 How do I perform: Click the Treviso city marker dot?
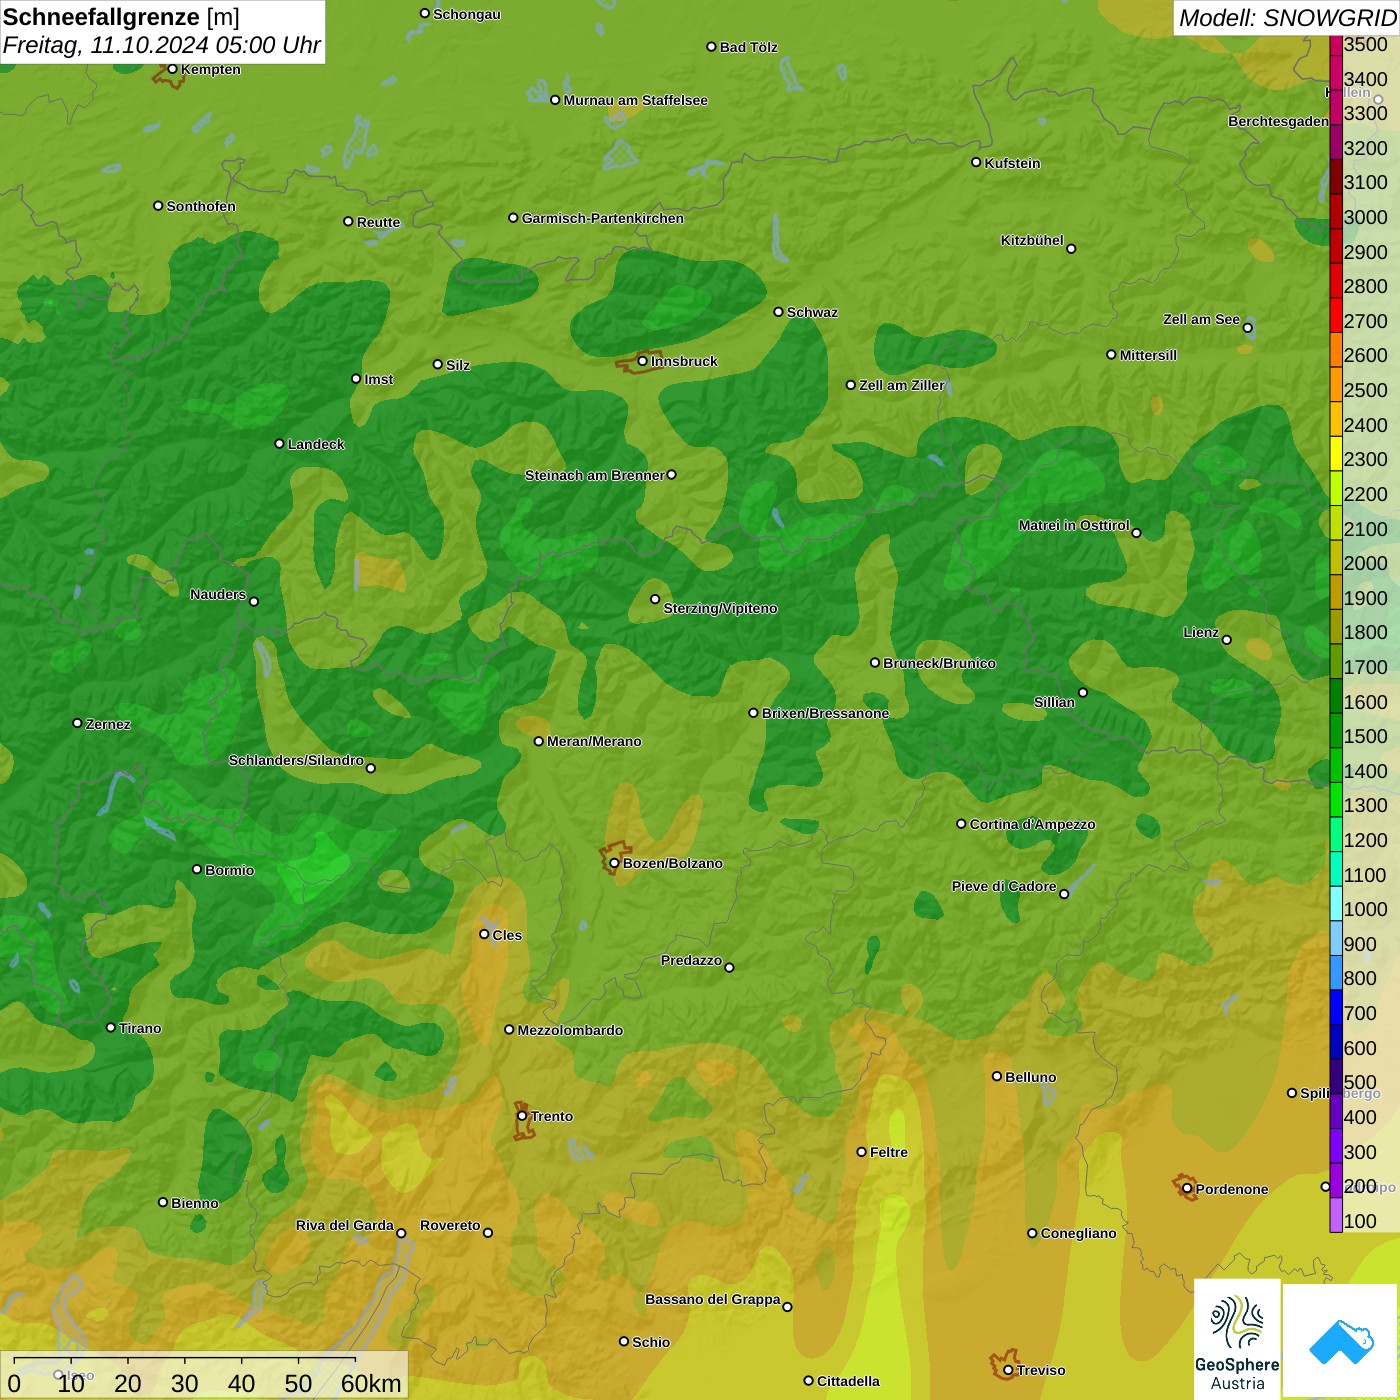[x=1008, y=1370]
